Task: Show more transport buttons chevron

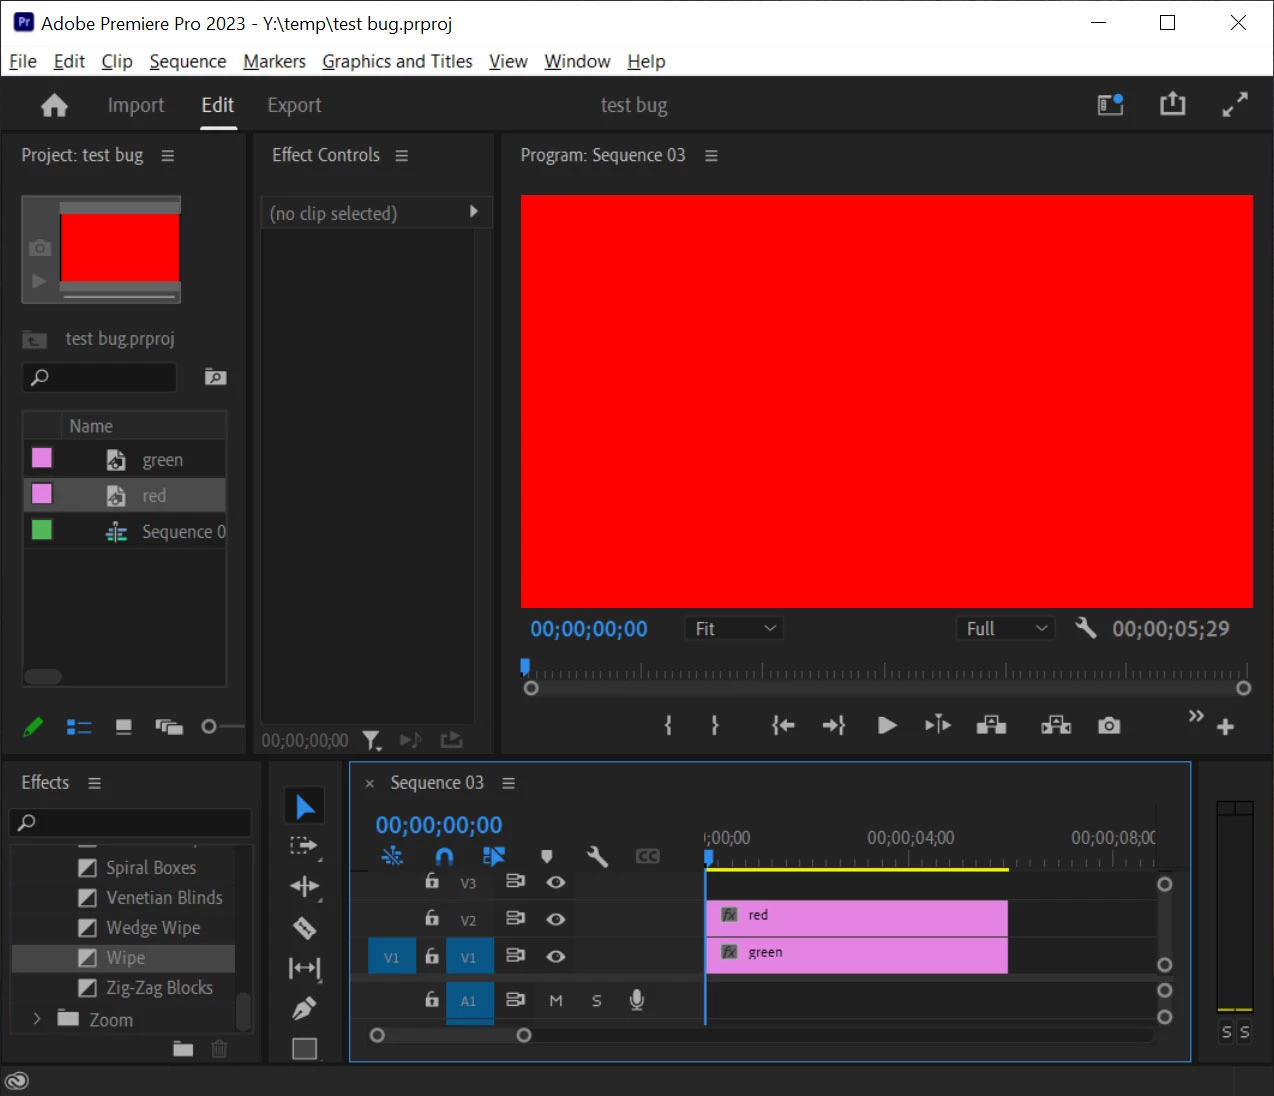Action: tap(1196, 715)
